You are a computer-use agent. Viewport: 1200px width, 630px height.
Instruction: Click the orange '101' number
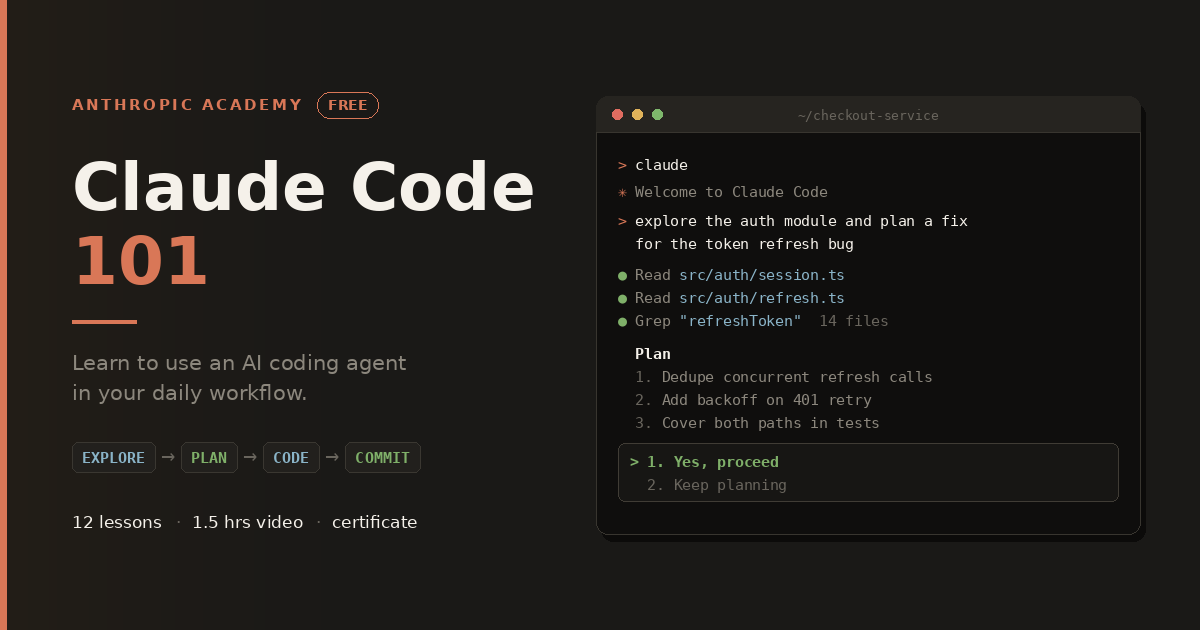(141, 262)
